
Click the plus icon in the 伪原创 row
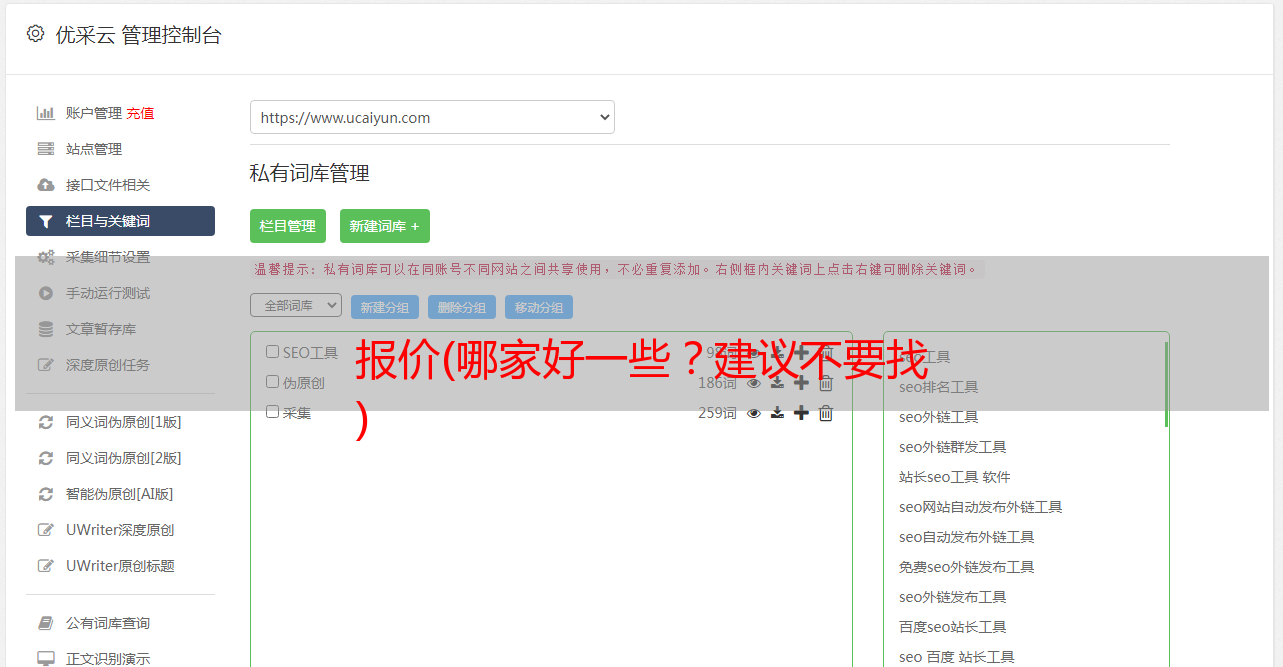801,383
